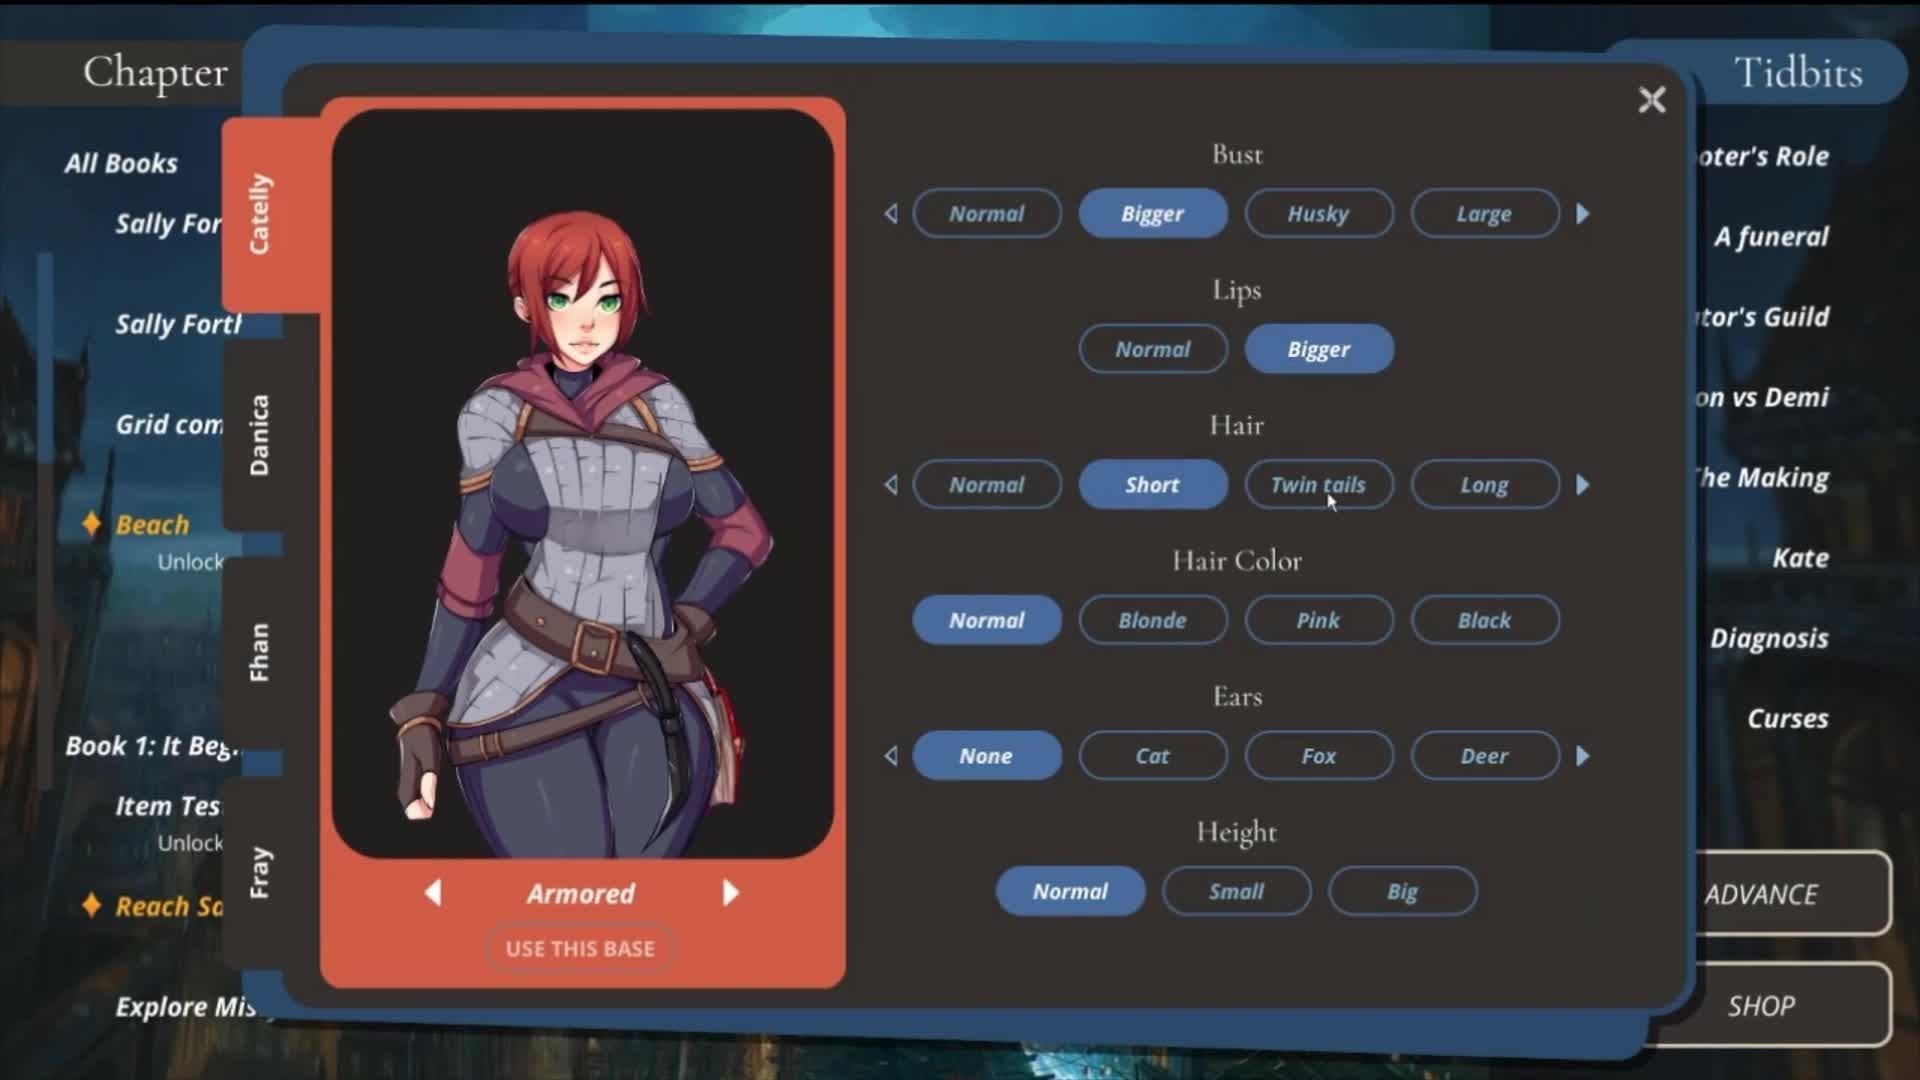
Task: Next outfit arrow right of Armored
Action: coord(731,893)
